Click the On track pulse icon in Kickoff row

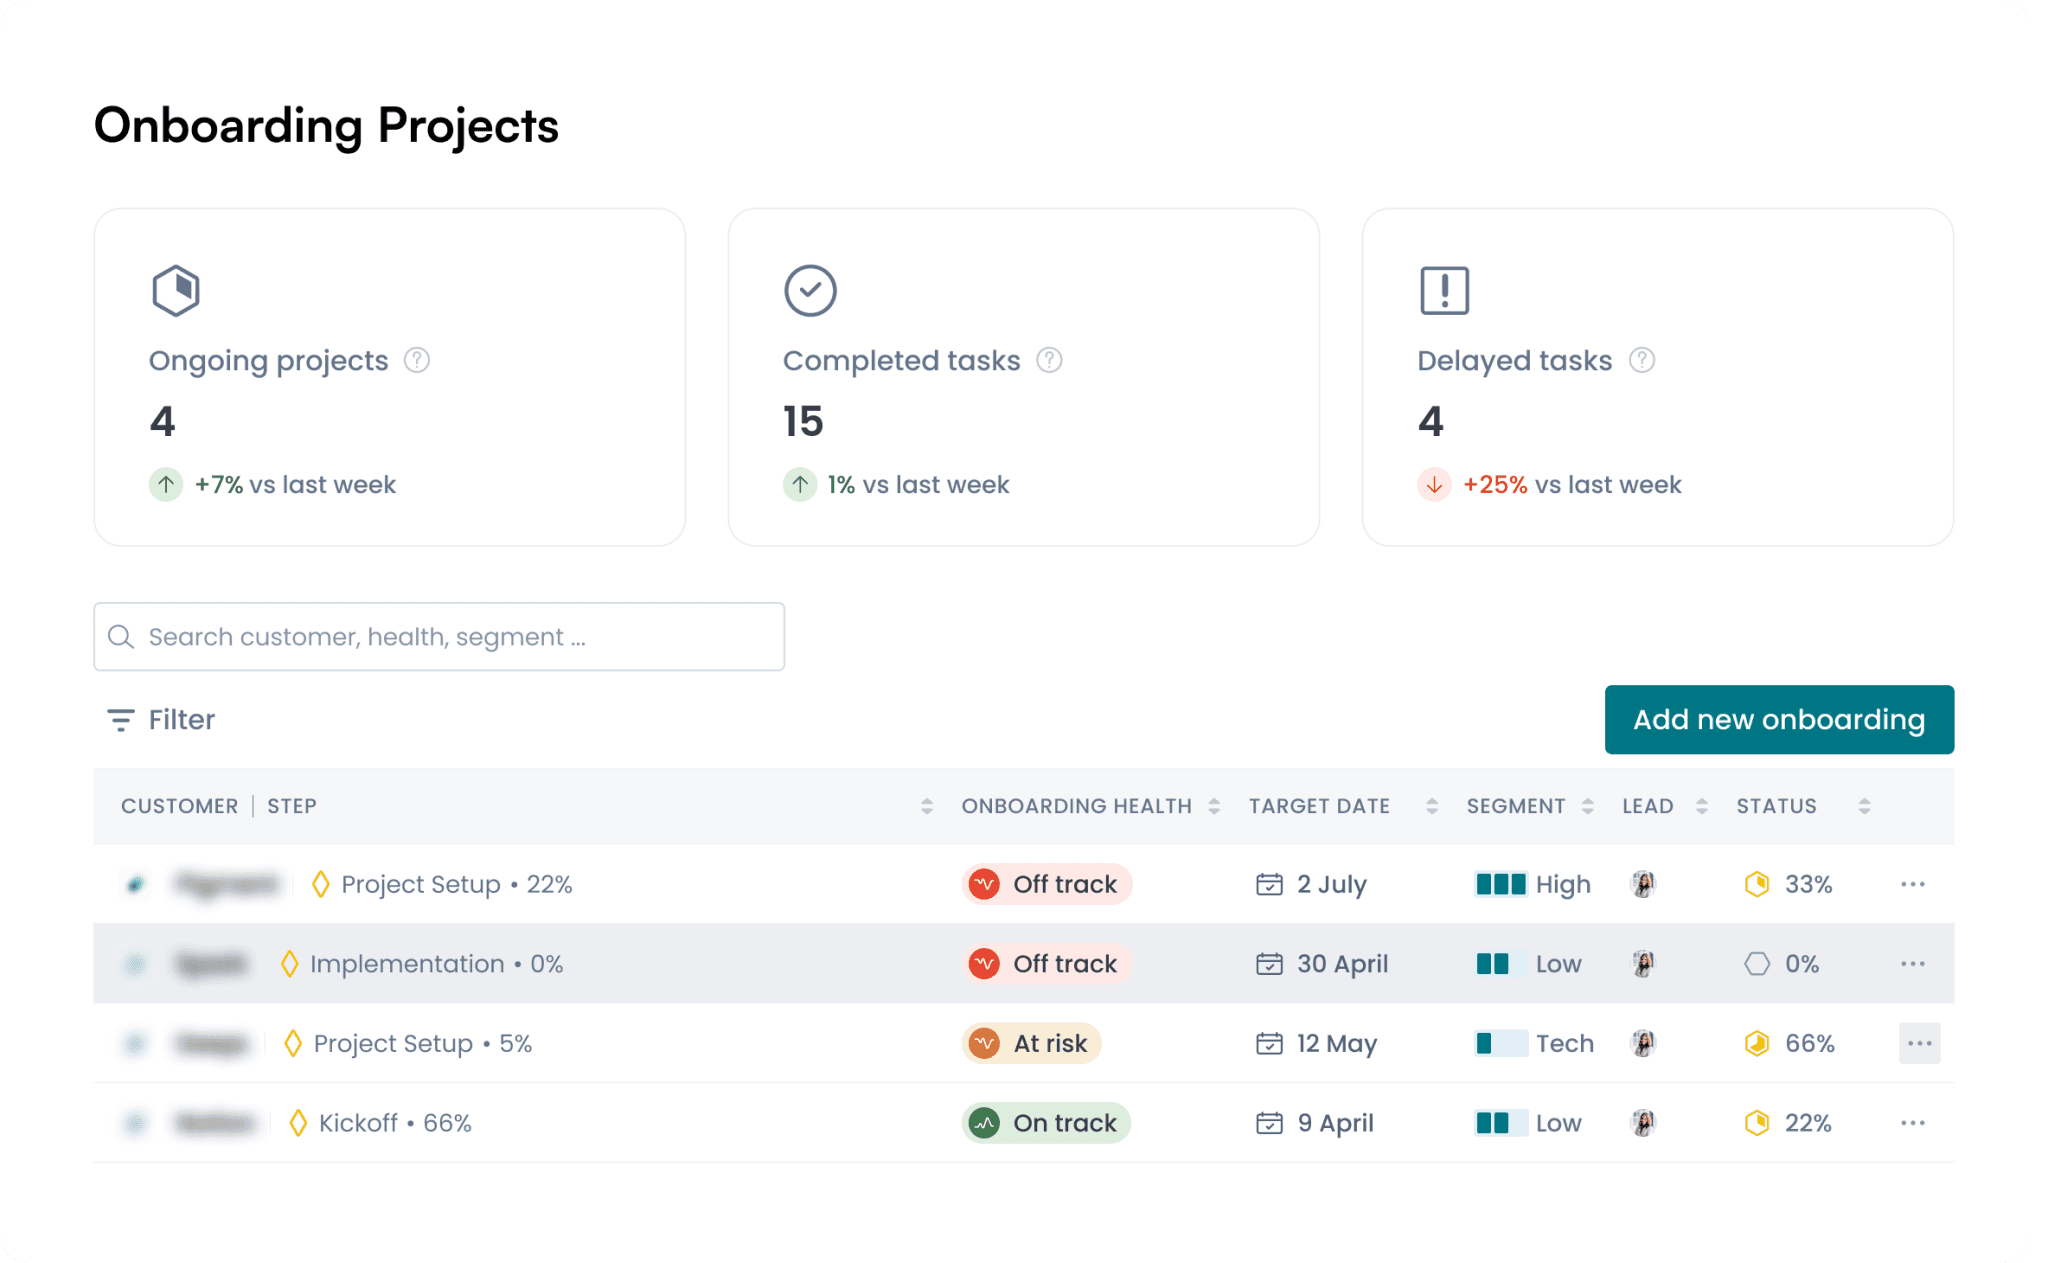(x=986, y=1122)
